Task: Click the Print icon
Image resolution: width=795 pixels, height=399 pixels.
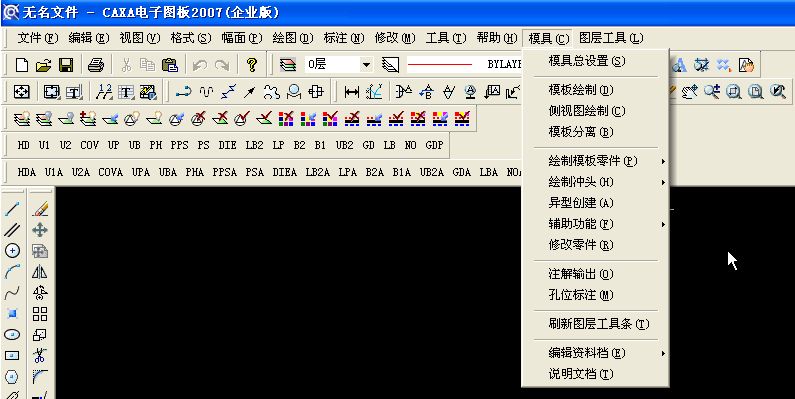Action: 96,65
